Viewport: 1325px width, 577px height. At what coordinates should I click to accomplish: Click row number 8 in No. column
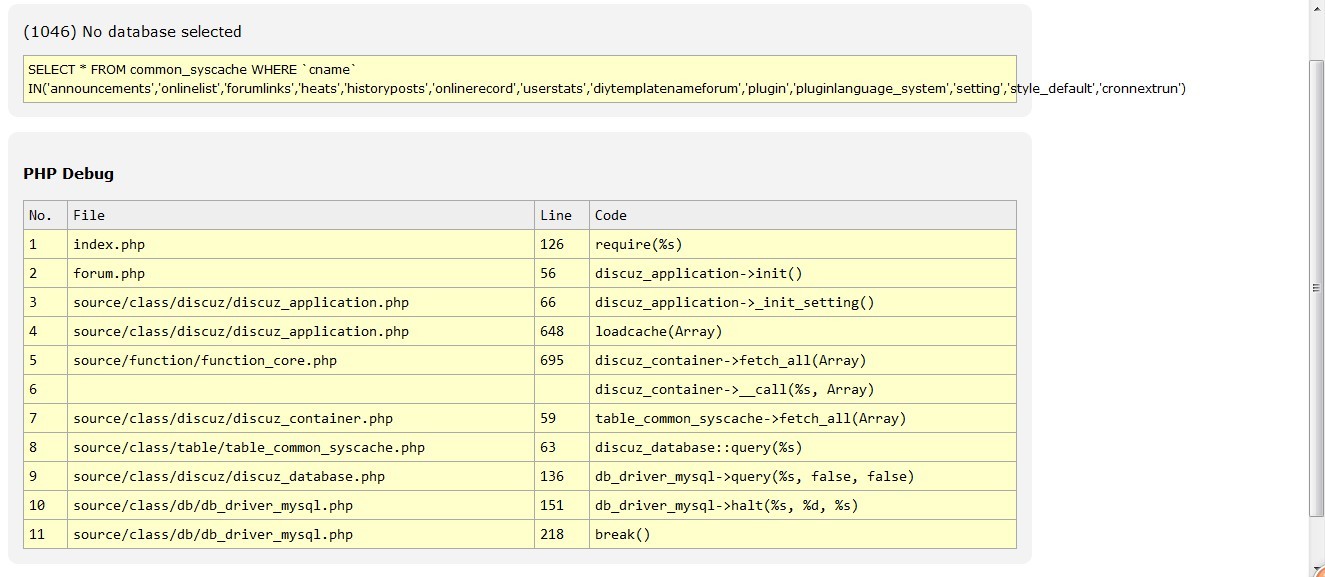coord(45,447)
